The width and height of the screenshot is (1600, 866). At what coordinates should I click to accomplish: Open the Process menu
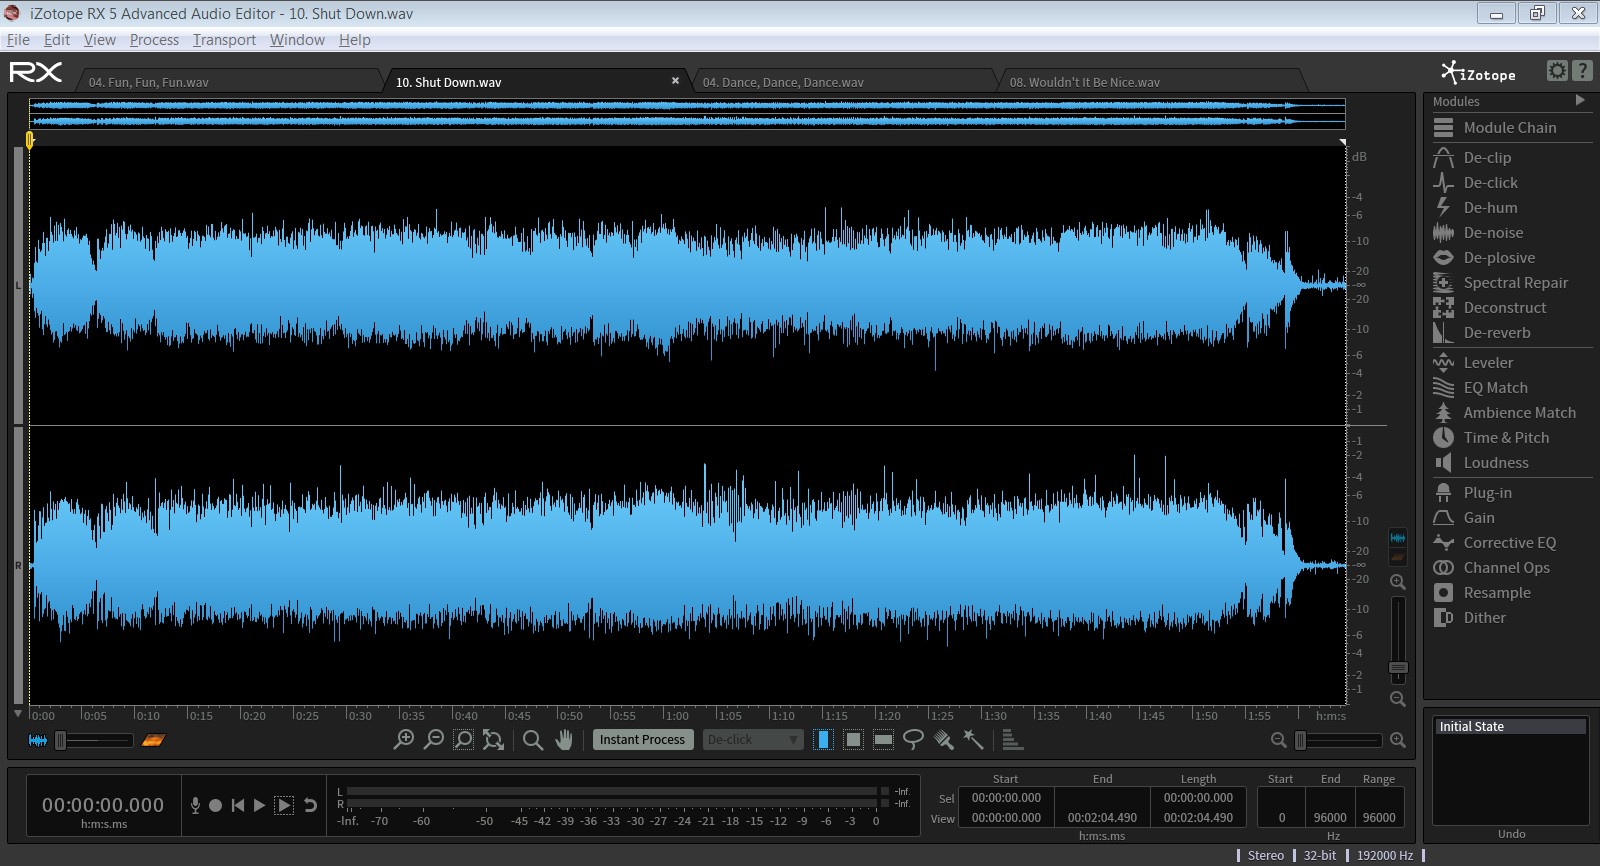coord(154,40)
